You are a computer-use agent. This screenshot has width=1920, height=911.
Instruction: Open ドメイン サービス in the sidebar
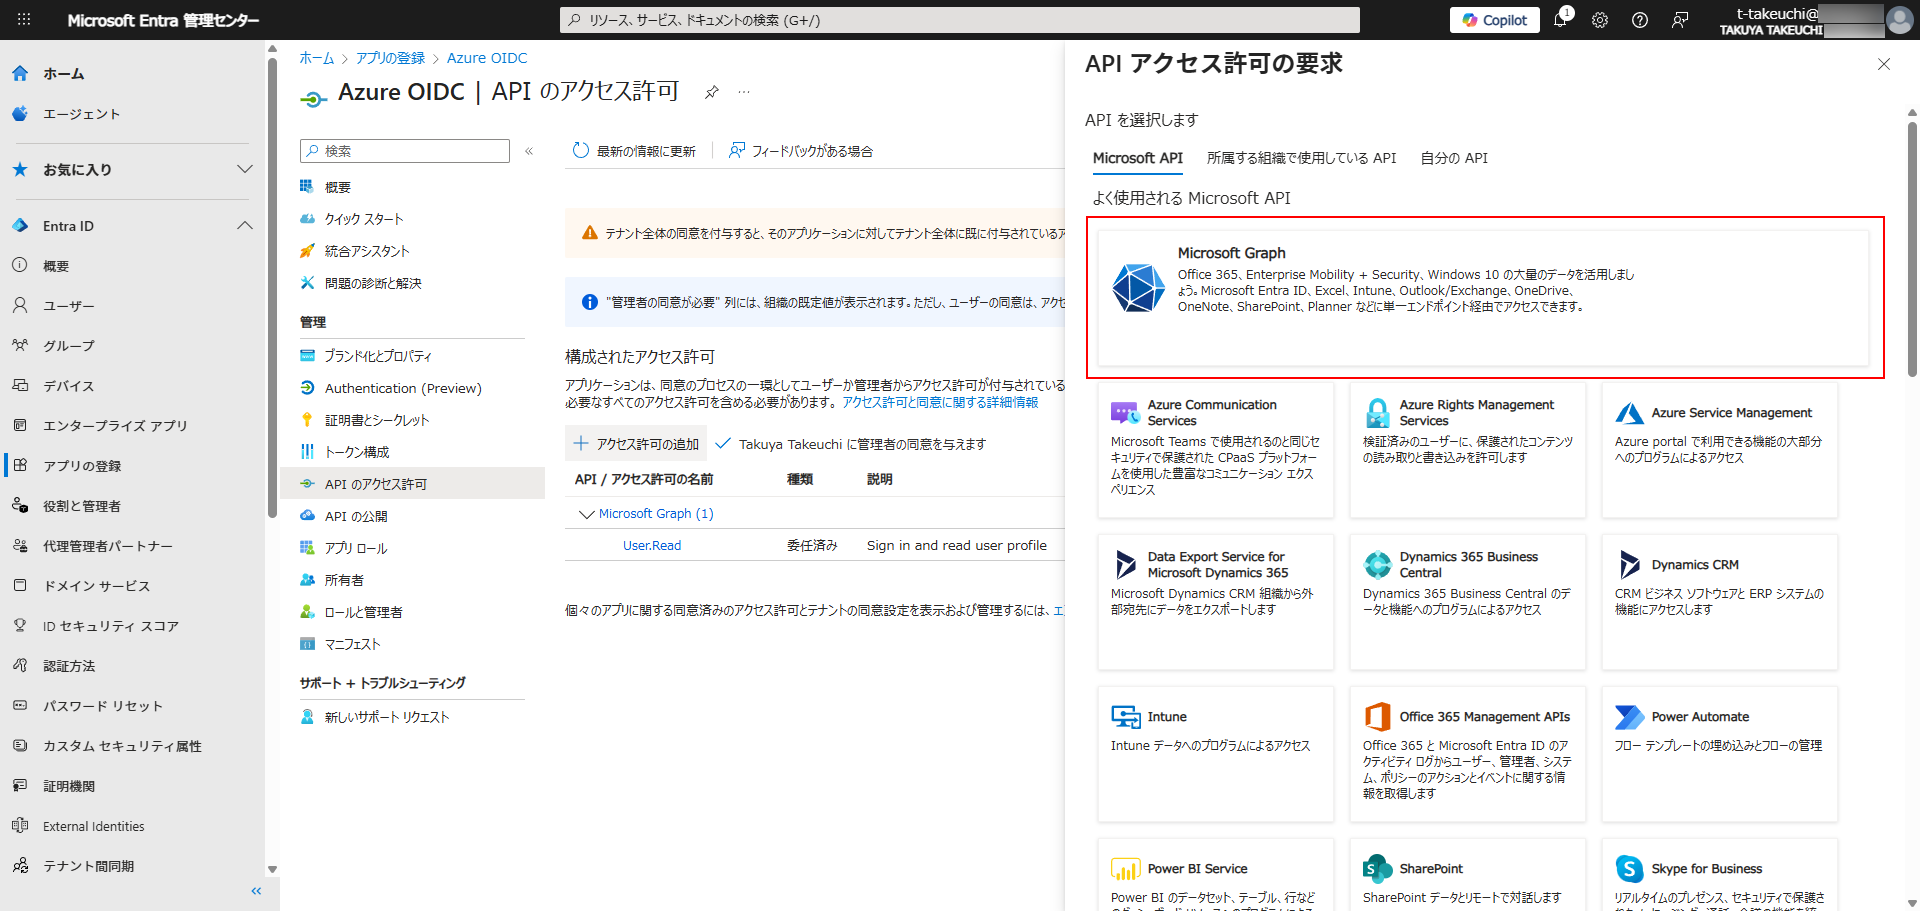(96, 586)
